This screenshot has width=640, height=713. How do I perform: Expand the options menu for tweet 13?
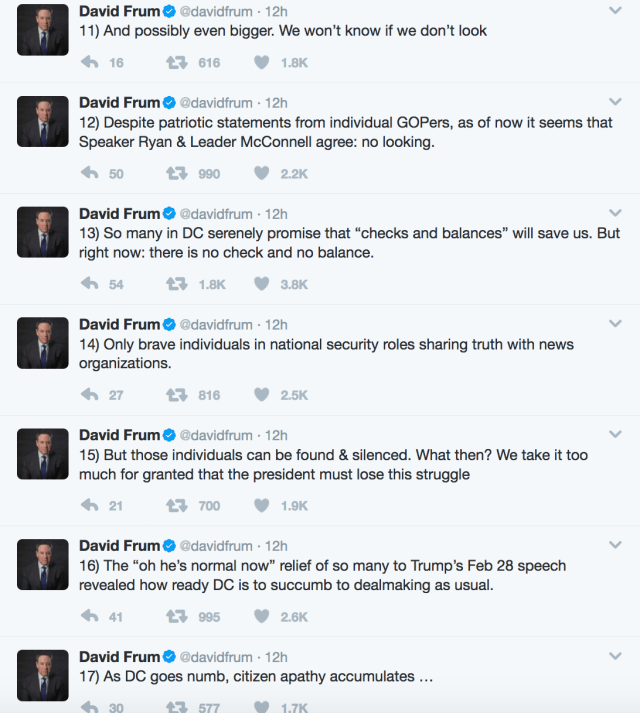pos(614,213)
